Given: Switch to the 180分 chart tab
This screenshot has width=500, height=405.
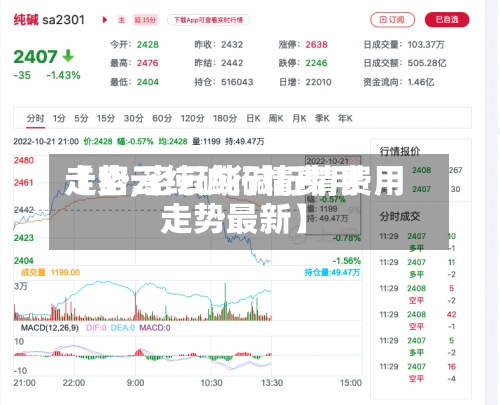Looking at the screenshot, I should coord(225,118).
